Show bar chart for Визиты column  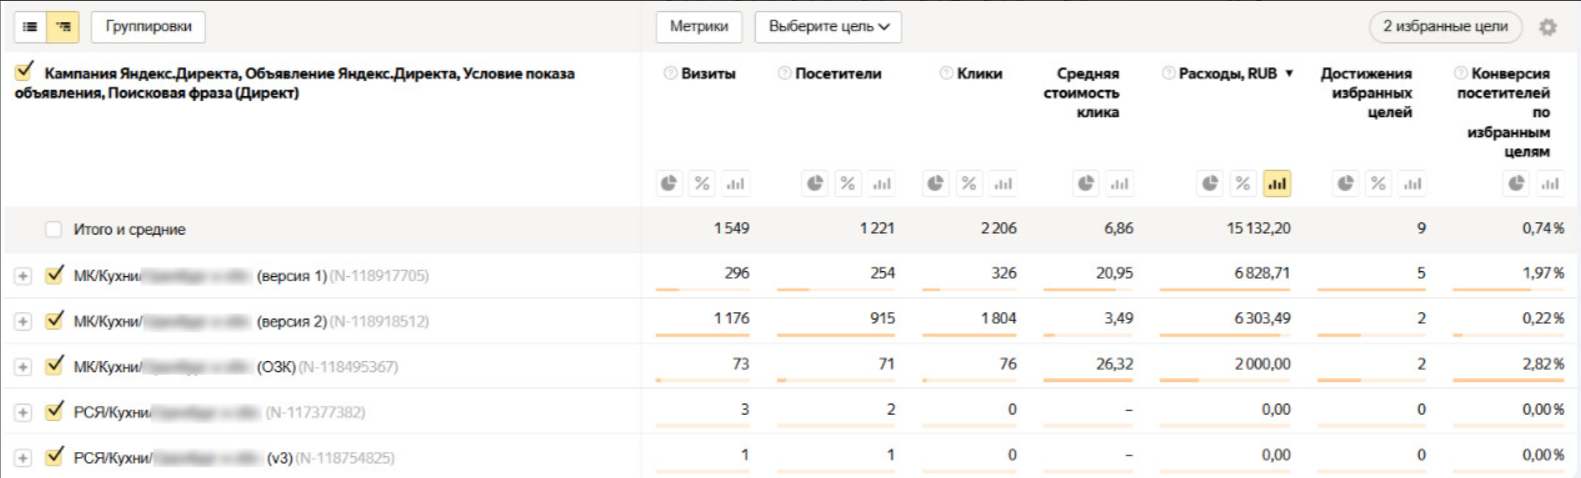coord(735,183)
